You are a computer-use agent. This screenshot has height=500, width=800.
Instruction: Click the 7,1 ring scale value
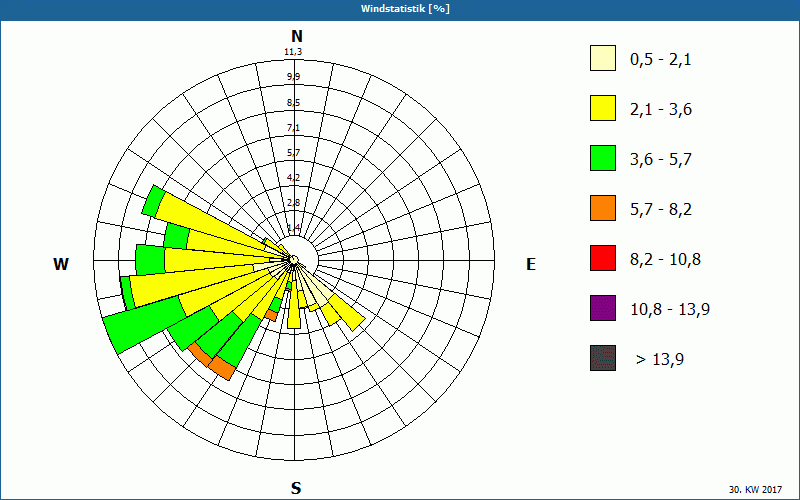293,128
